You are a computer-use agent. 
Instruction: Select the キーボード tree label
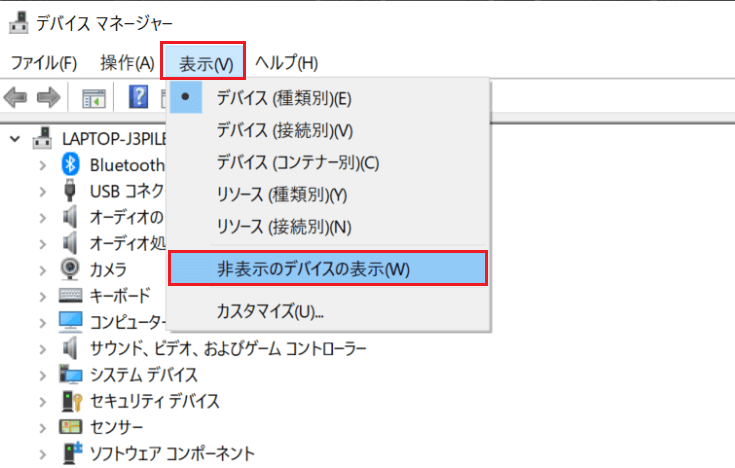(120, 295)
